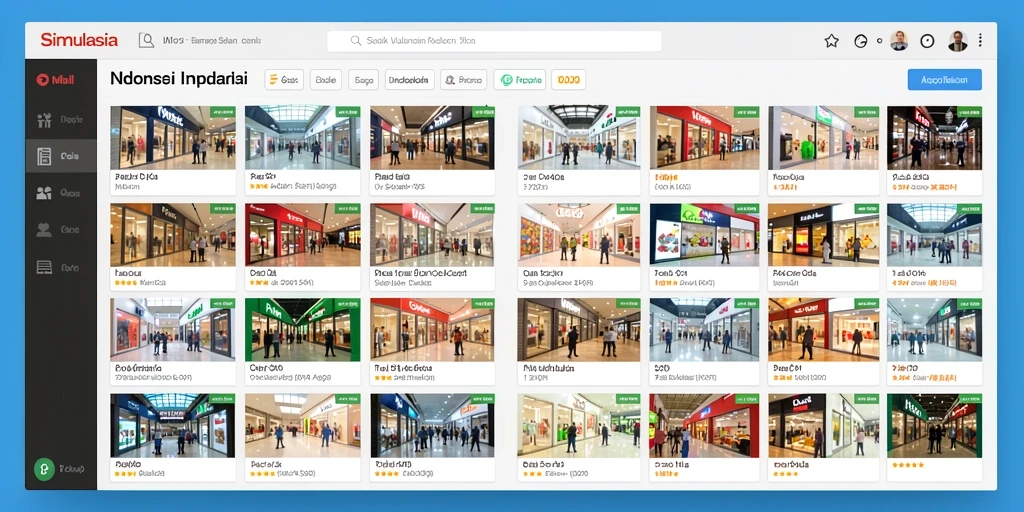Click the star bookmark icon in top bar
The image size is (1024, 512).
pos(831,41)
